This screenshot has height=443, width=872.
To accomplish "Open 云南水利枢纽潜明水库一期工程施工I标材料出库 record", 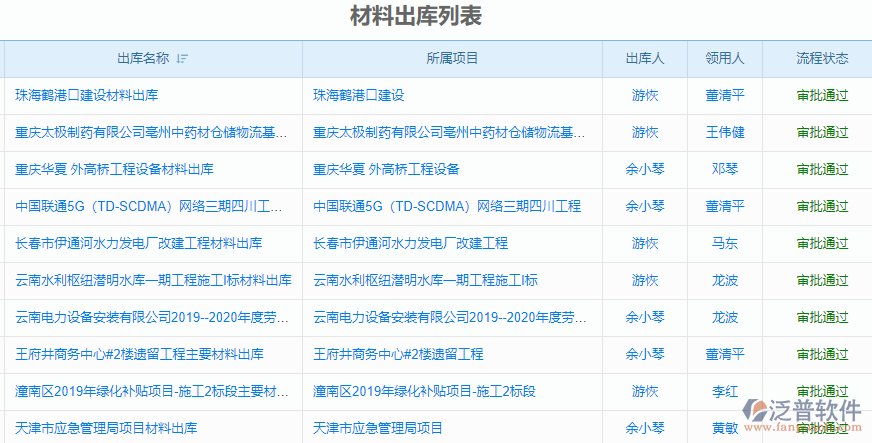I will (x=153, y=280).
